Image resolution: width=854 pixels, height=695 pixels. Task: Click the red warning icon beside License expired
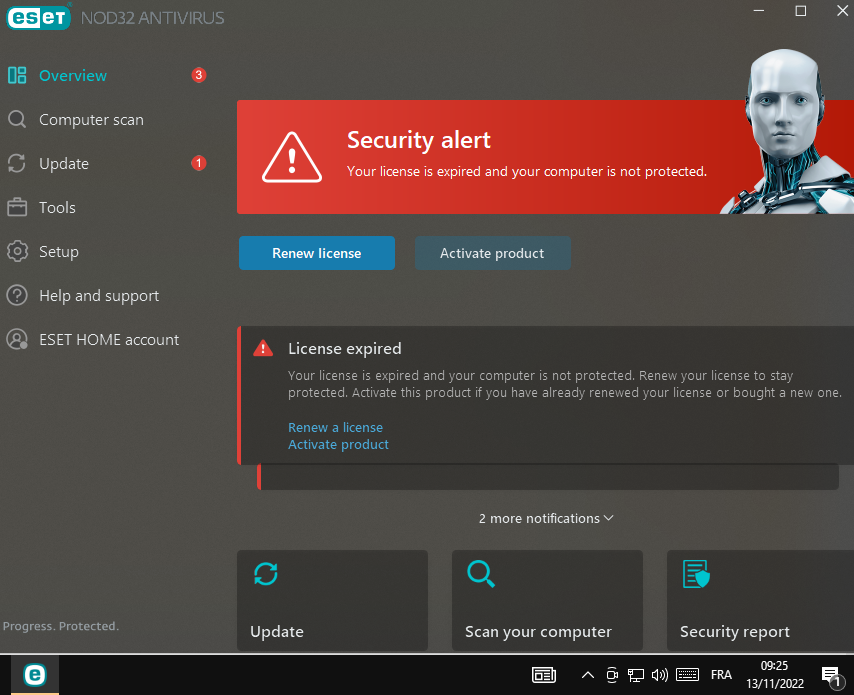tap(263, 348)
